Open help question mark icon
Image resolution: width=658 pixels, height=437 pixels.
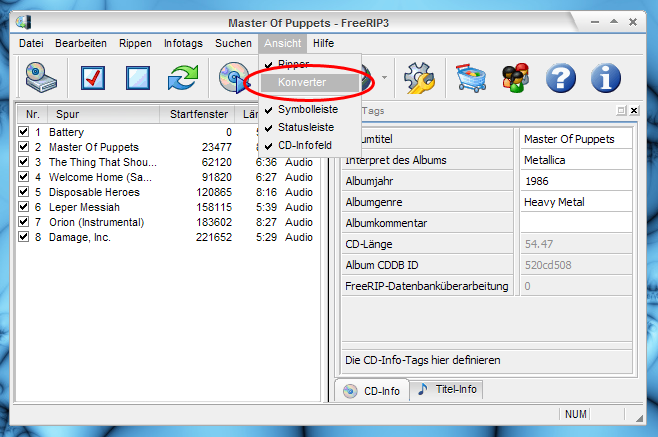pyautogui.click(x=561, y=78)
